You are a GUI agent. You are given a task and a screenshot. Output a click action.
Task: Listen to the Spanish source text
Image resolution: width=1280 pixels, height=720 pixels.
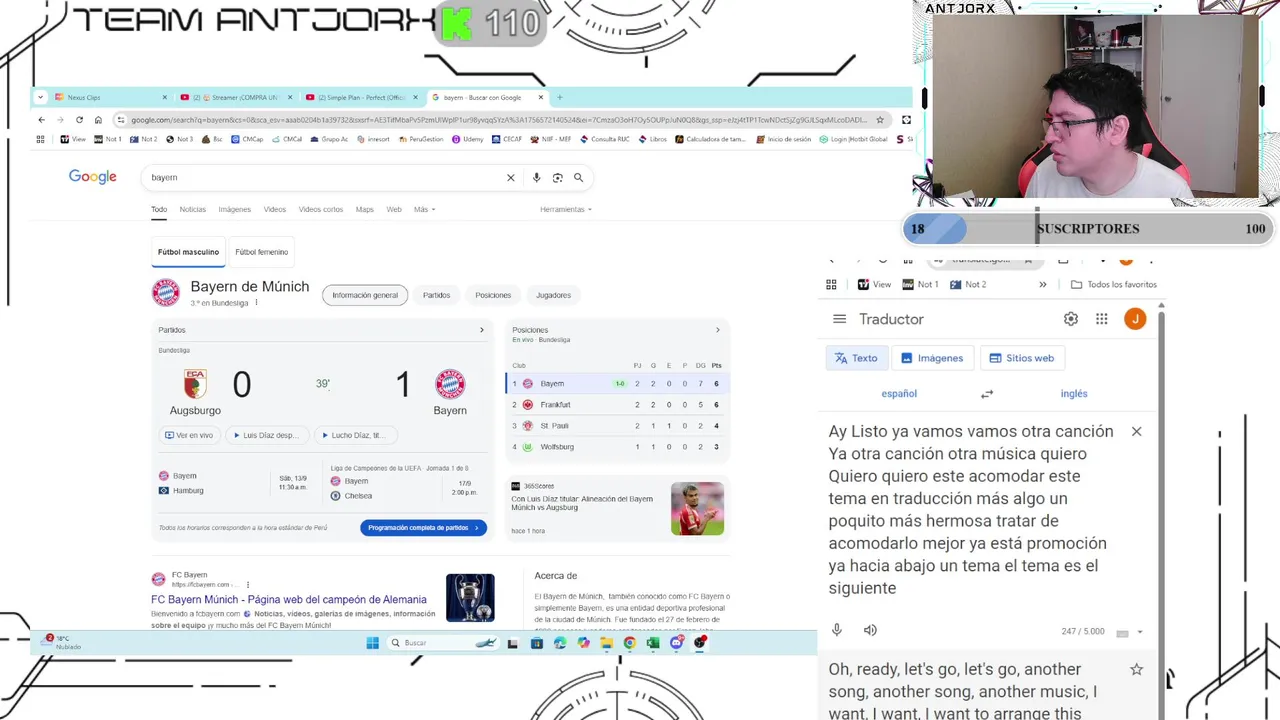tap(870, 630)
